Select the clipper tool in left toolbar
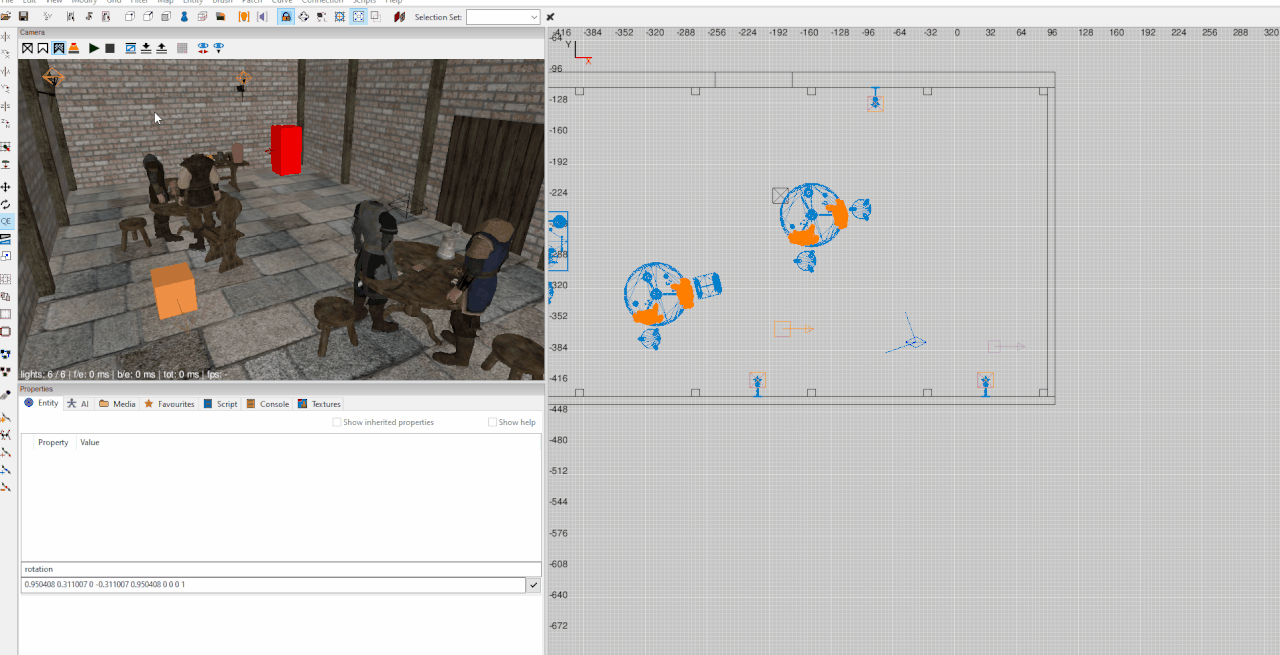This screenshot has width=1280, height=655. [x=6, y=238]
